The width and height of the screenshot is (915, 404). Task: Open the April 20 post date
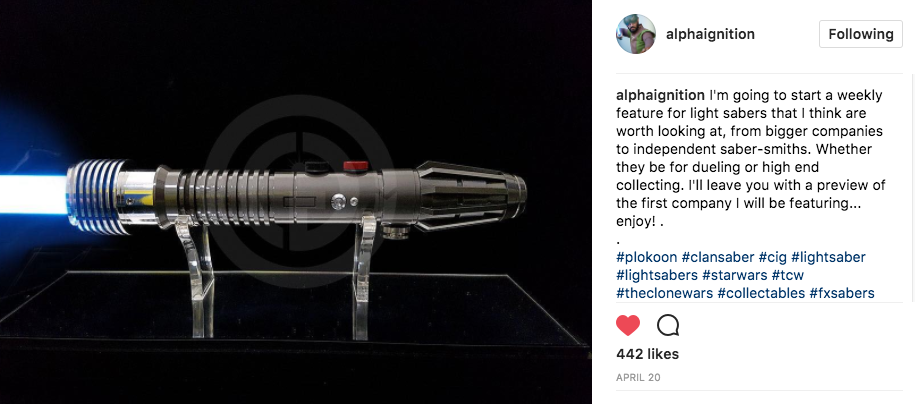tap(638, 378)
